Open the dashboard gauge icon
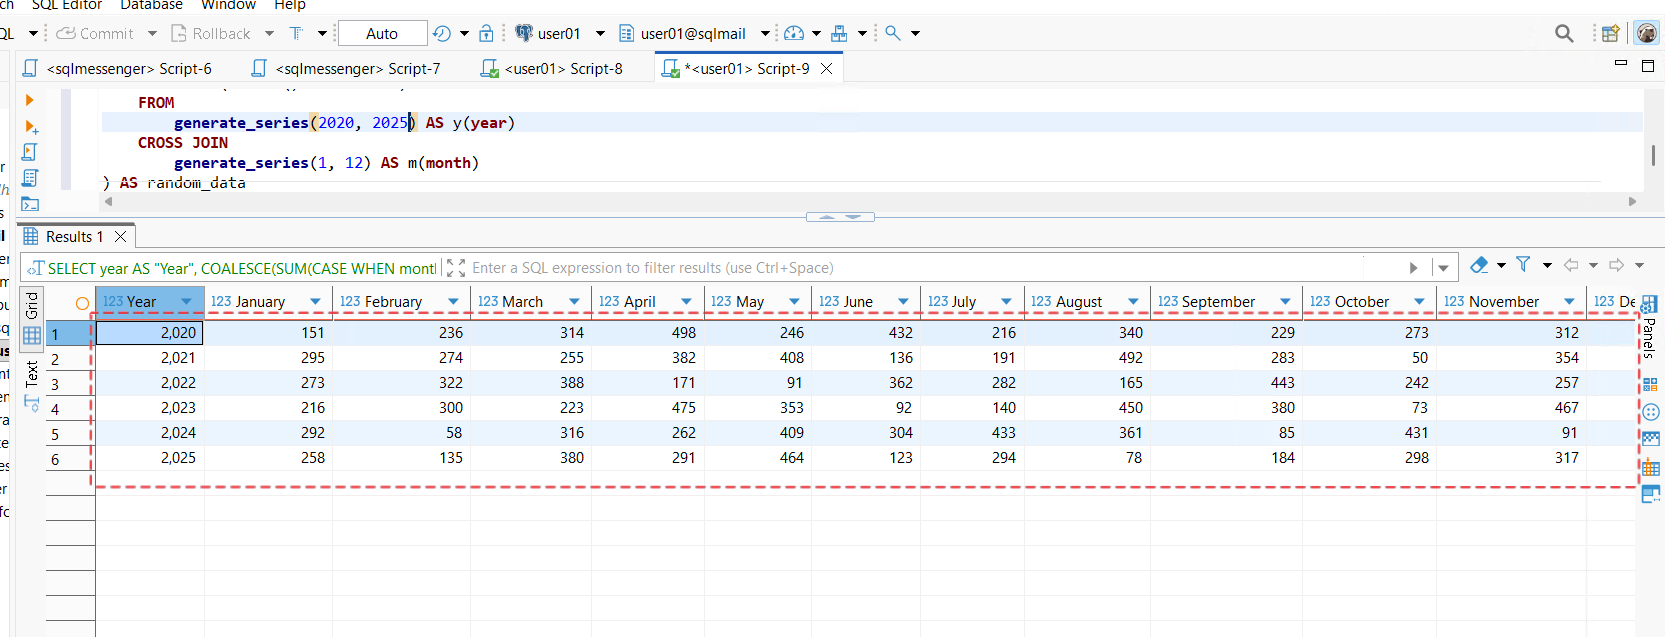1665x637 pixels. (794, 33)
